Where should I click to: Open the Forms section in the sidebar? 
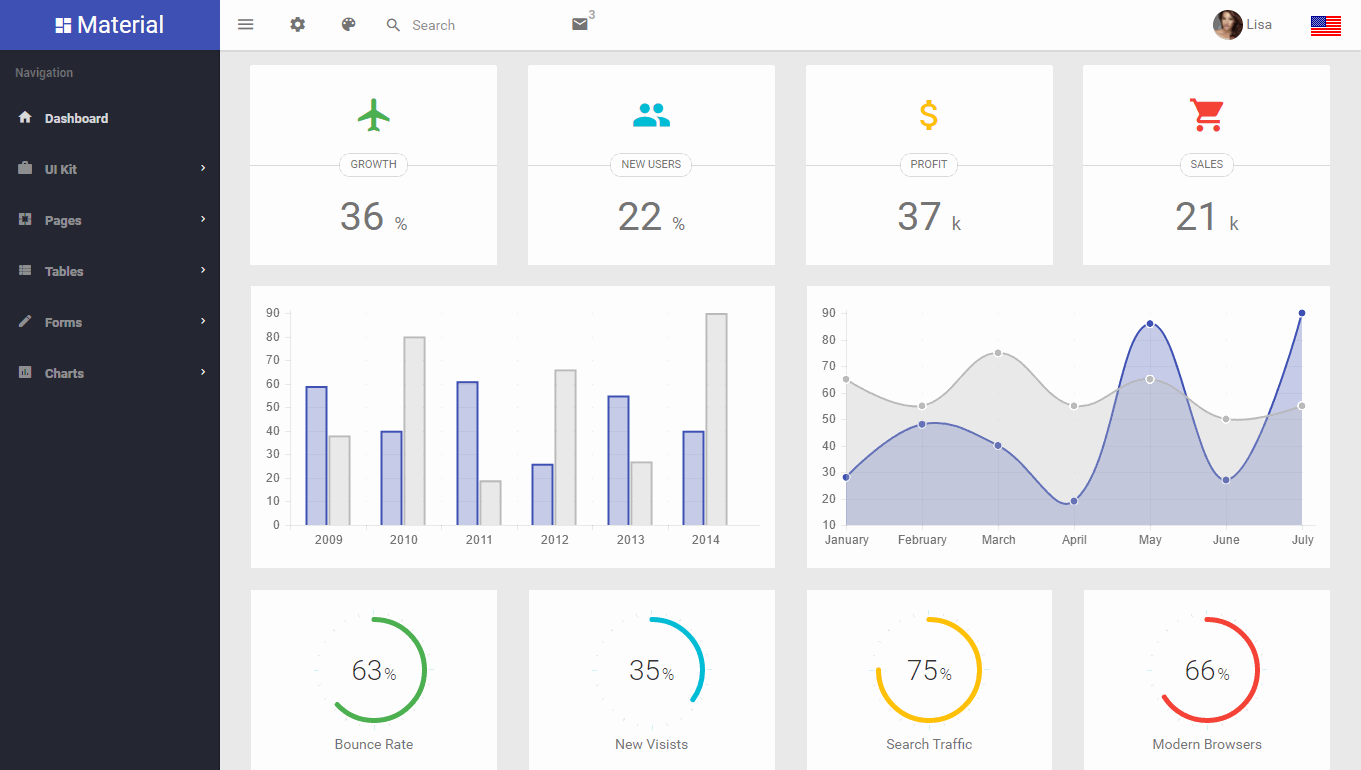(64, 321)
